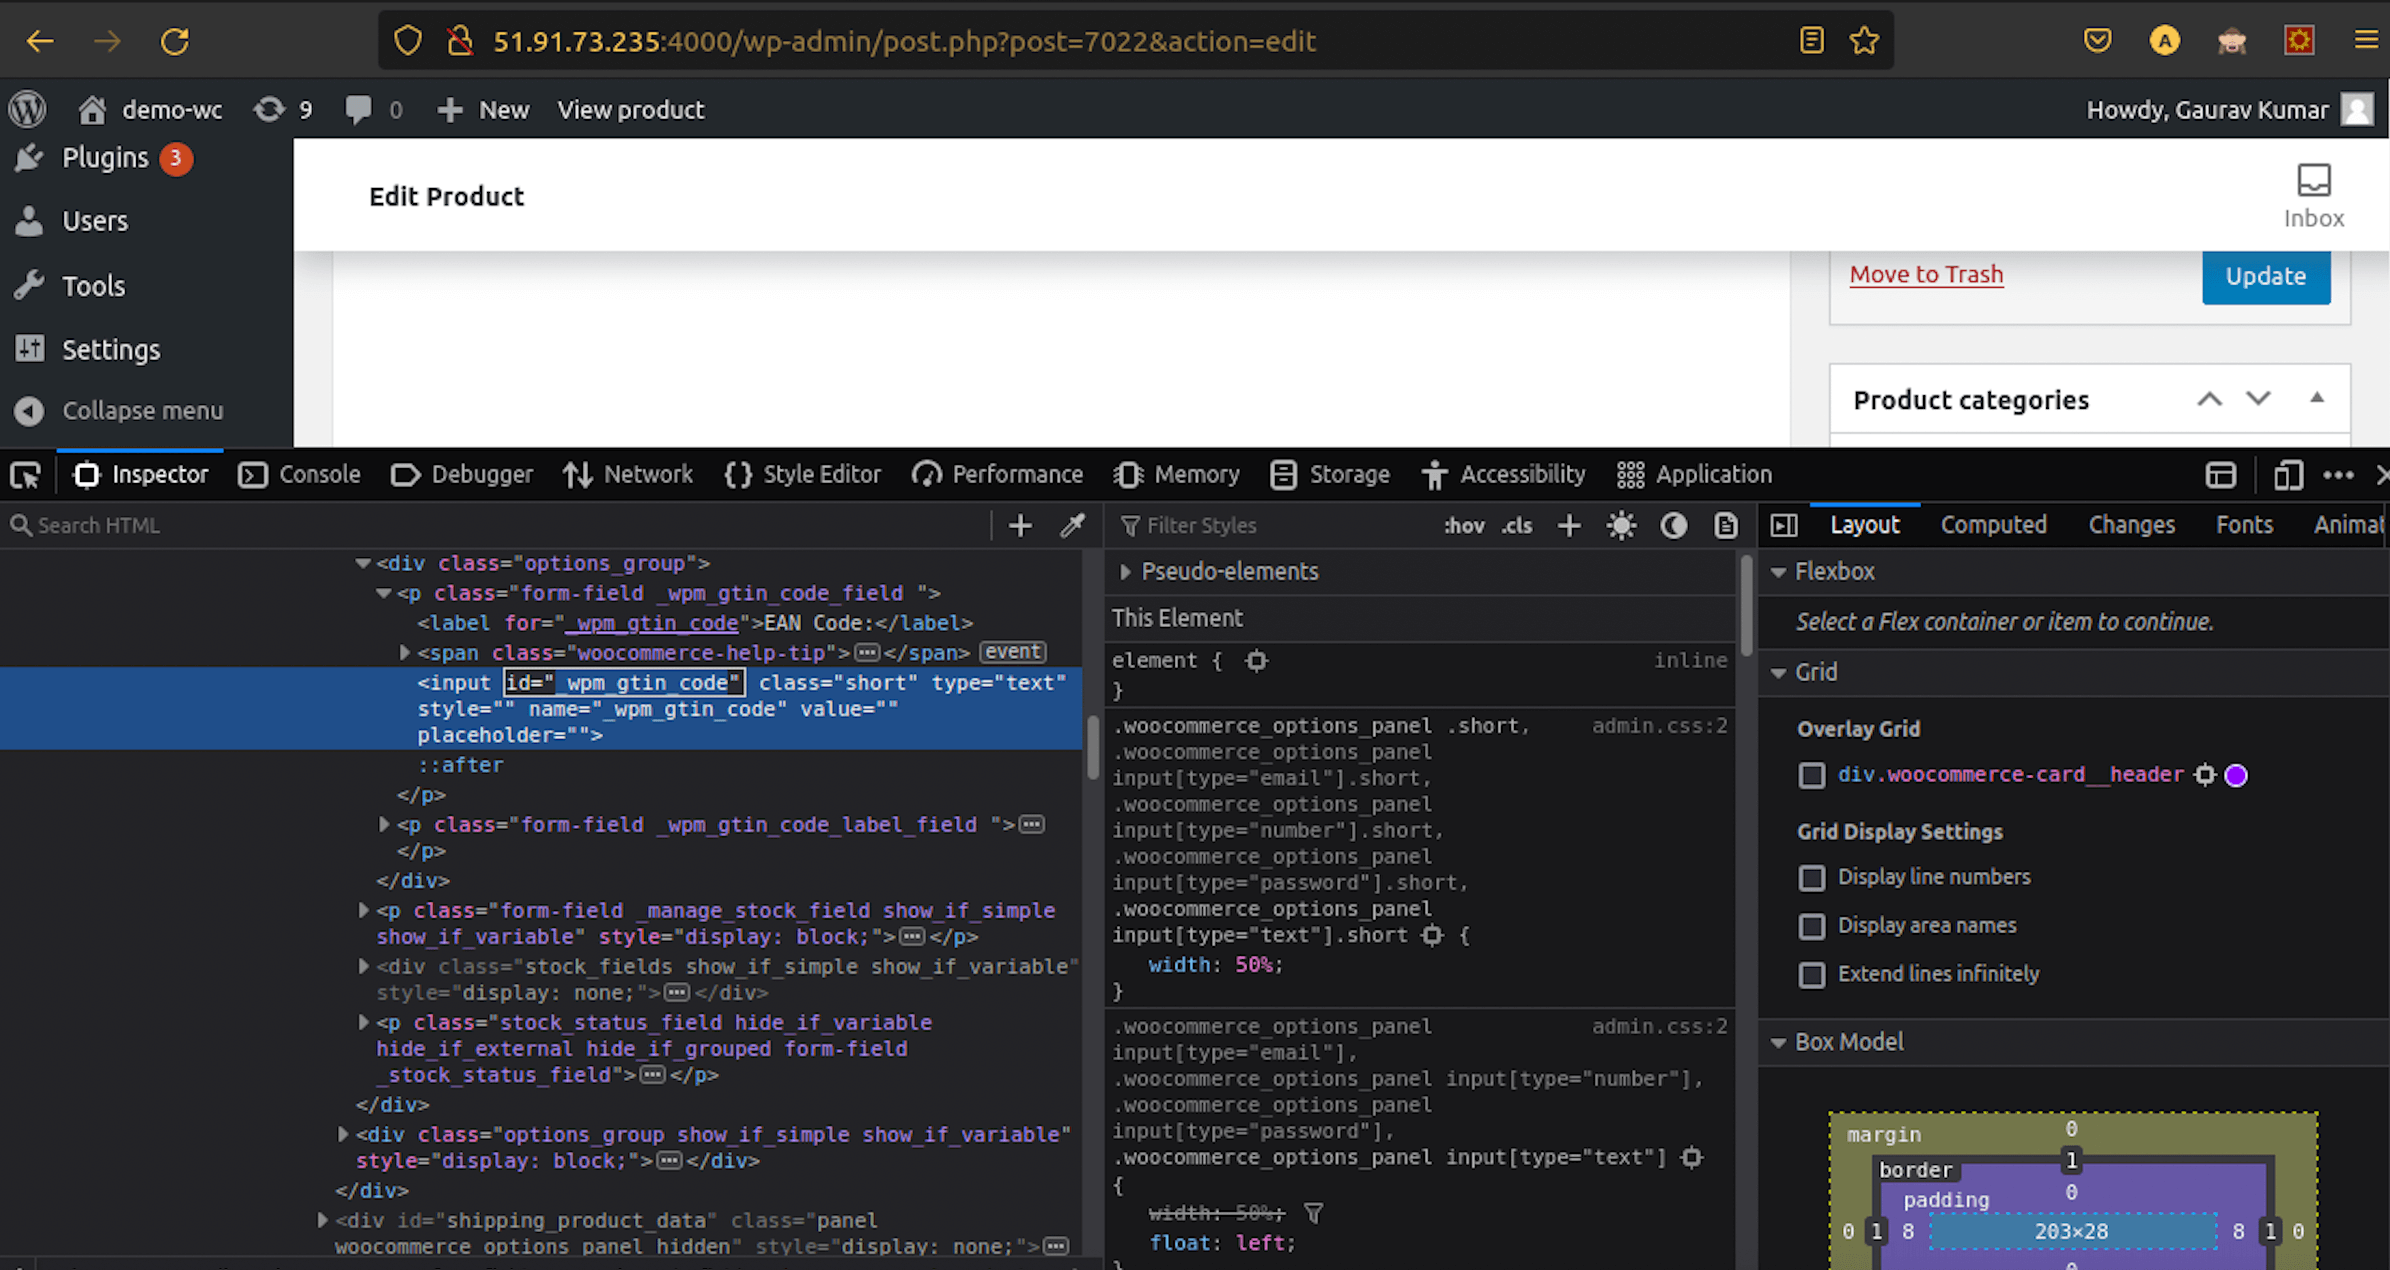Bookmark this page with star icon
2390x1270 pixels.
click(x=1864, y=41)
